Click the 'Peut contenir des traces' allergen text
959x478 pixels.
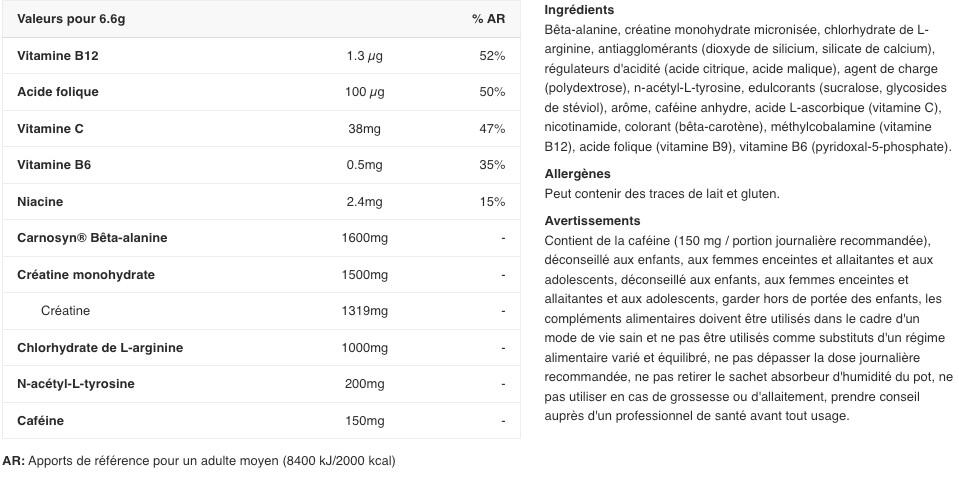661,194
